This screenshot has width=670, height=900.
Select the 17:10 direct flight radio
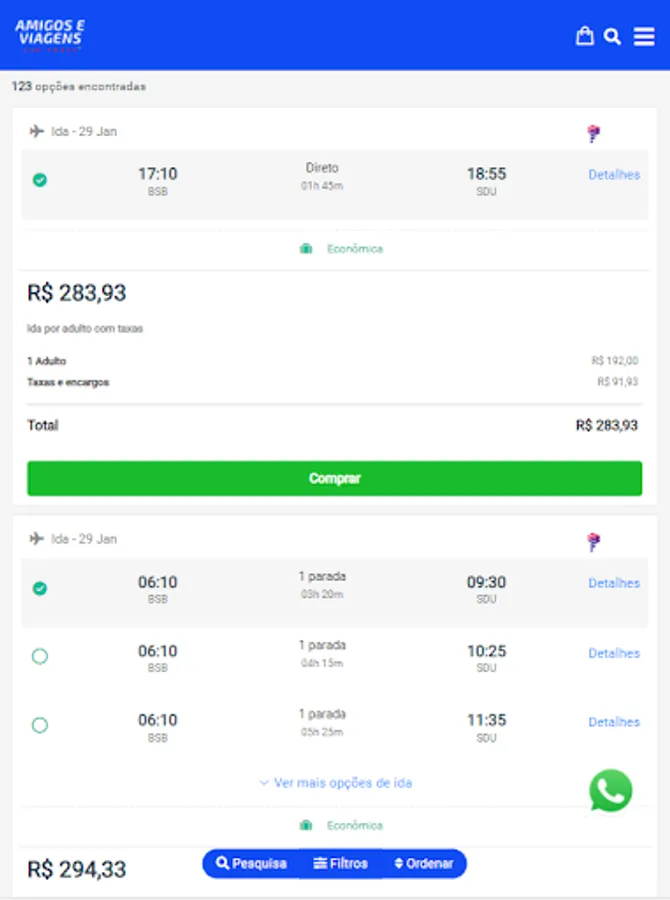pos(40,180)
